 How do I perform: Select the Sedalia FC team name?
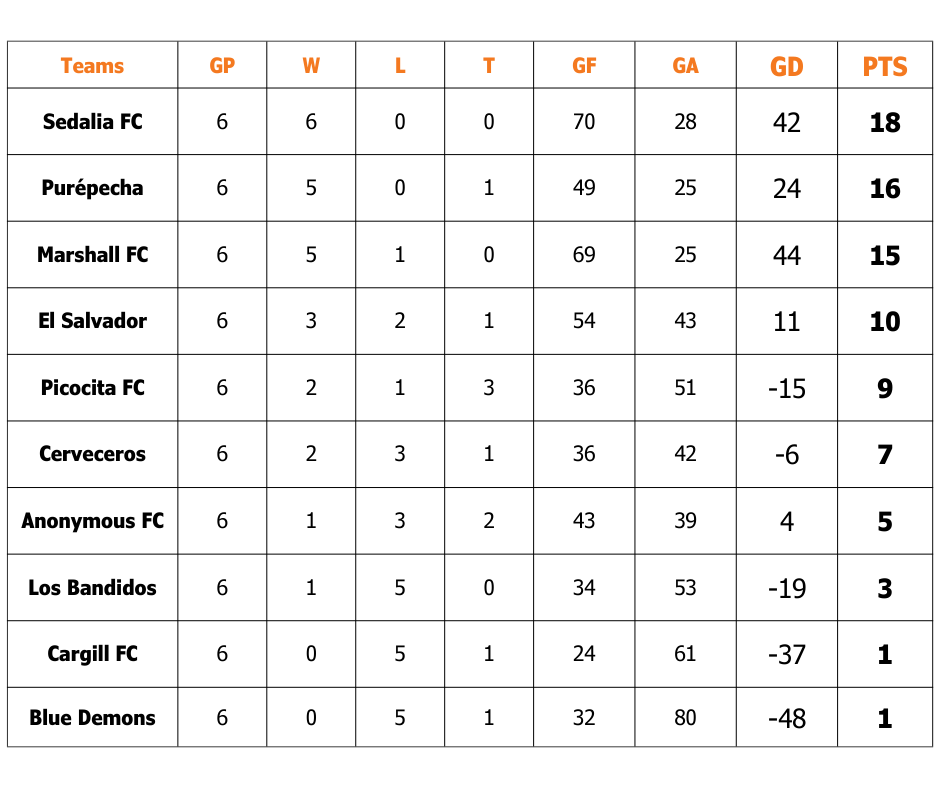point(92,122)
